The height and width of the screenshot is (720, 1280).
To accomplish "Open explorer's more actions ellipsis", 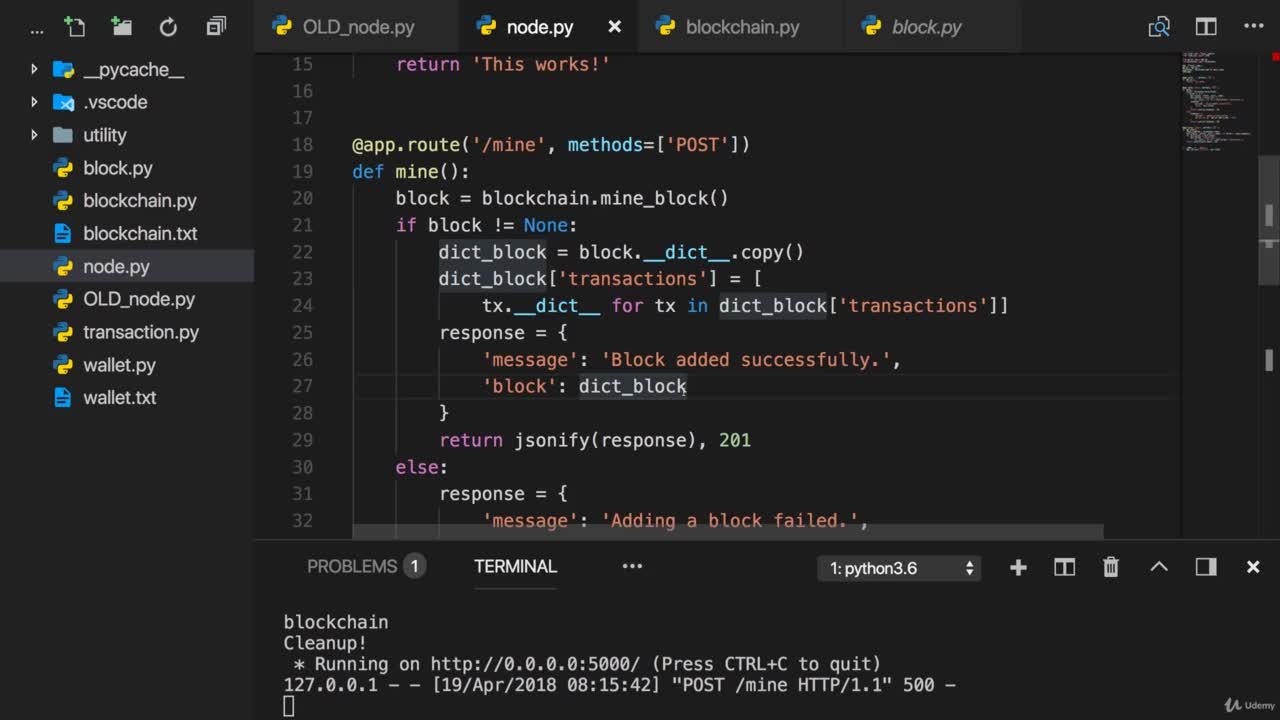I will pos(38,29).
